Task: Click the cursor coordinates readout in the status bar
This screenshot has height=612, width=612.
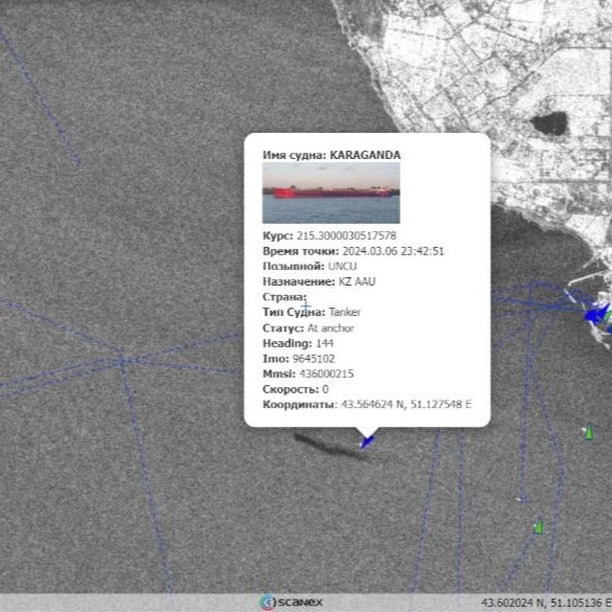Action: click(x=545, y=603)
